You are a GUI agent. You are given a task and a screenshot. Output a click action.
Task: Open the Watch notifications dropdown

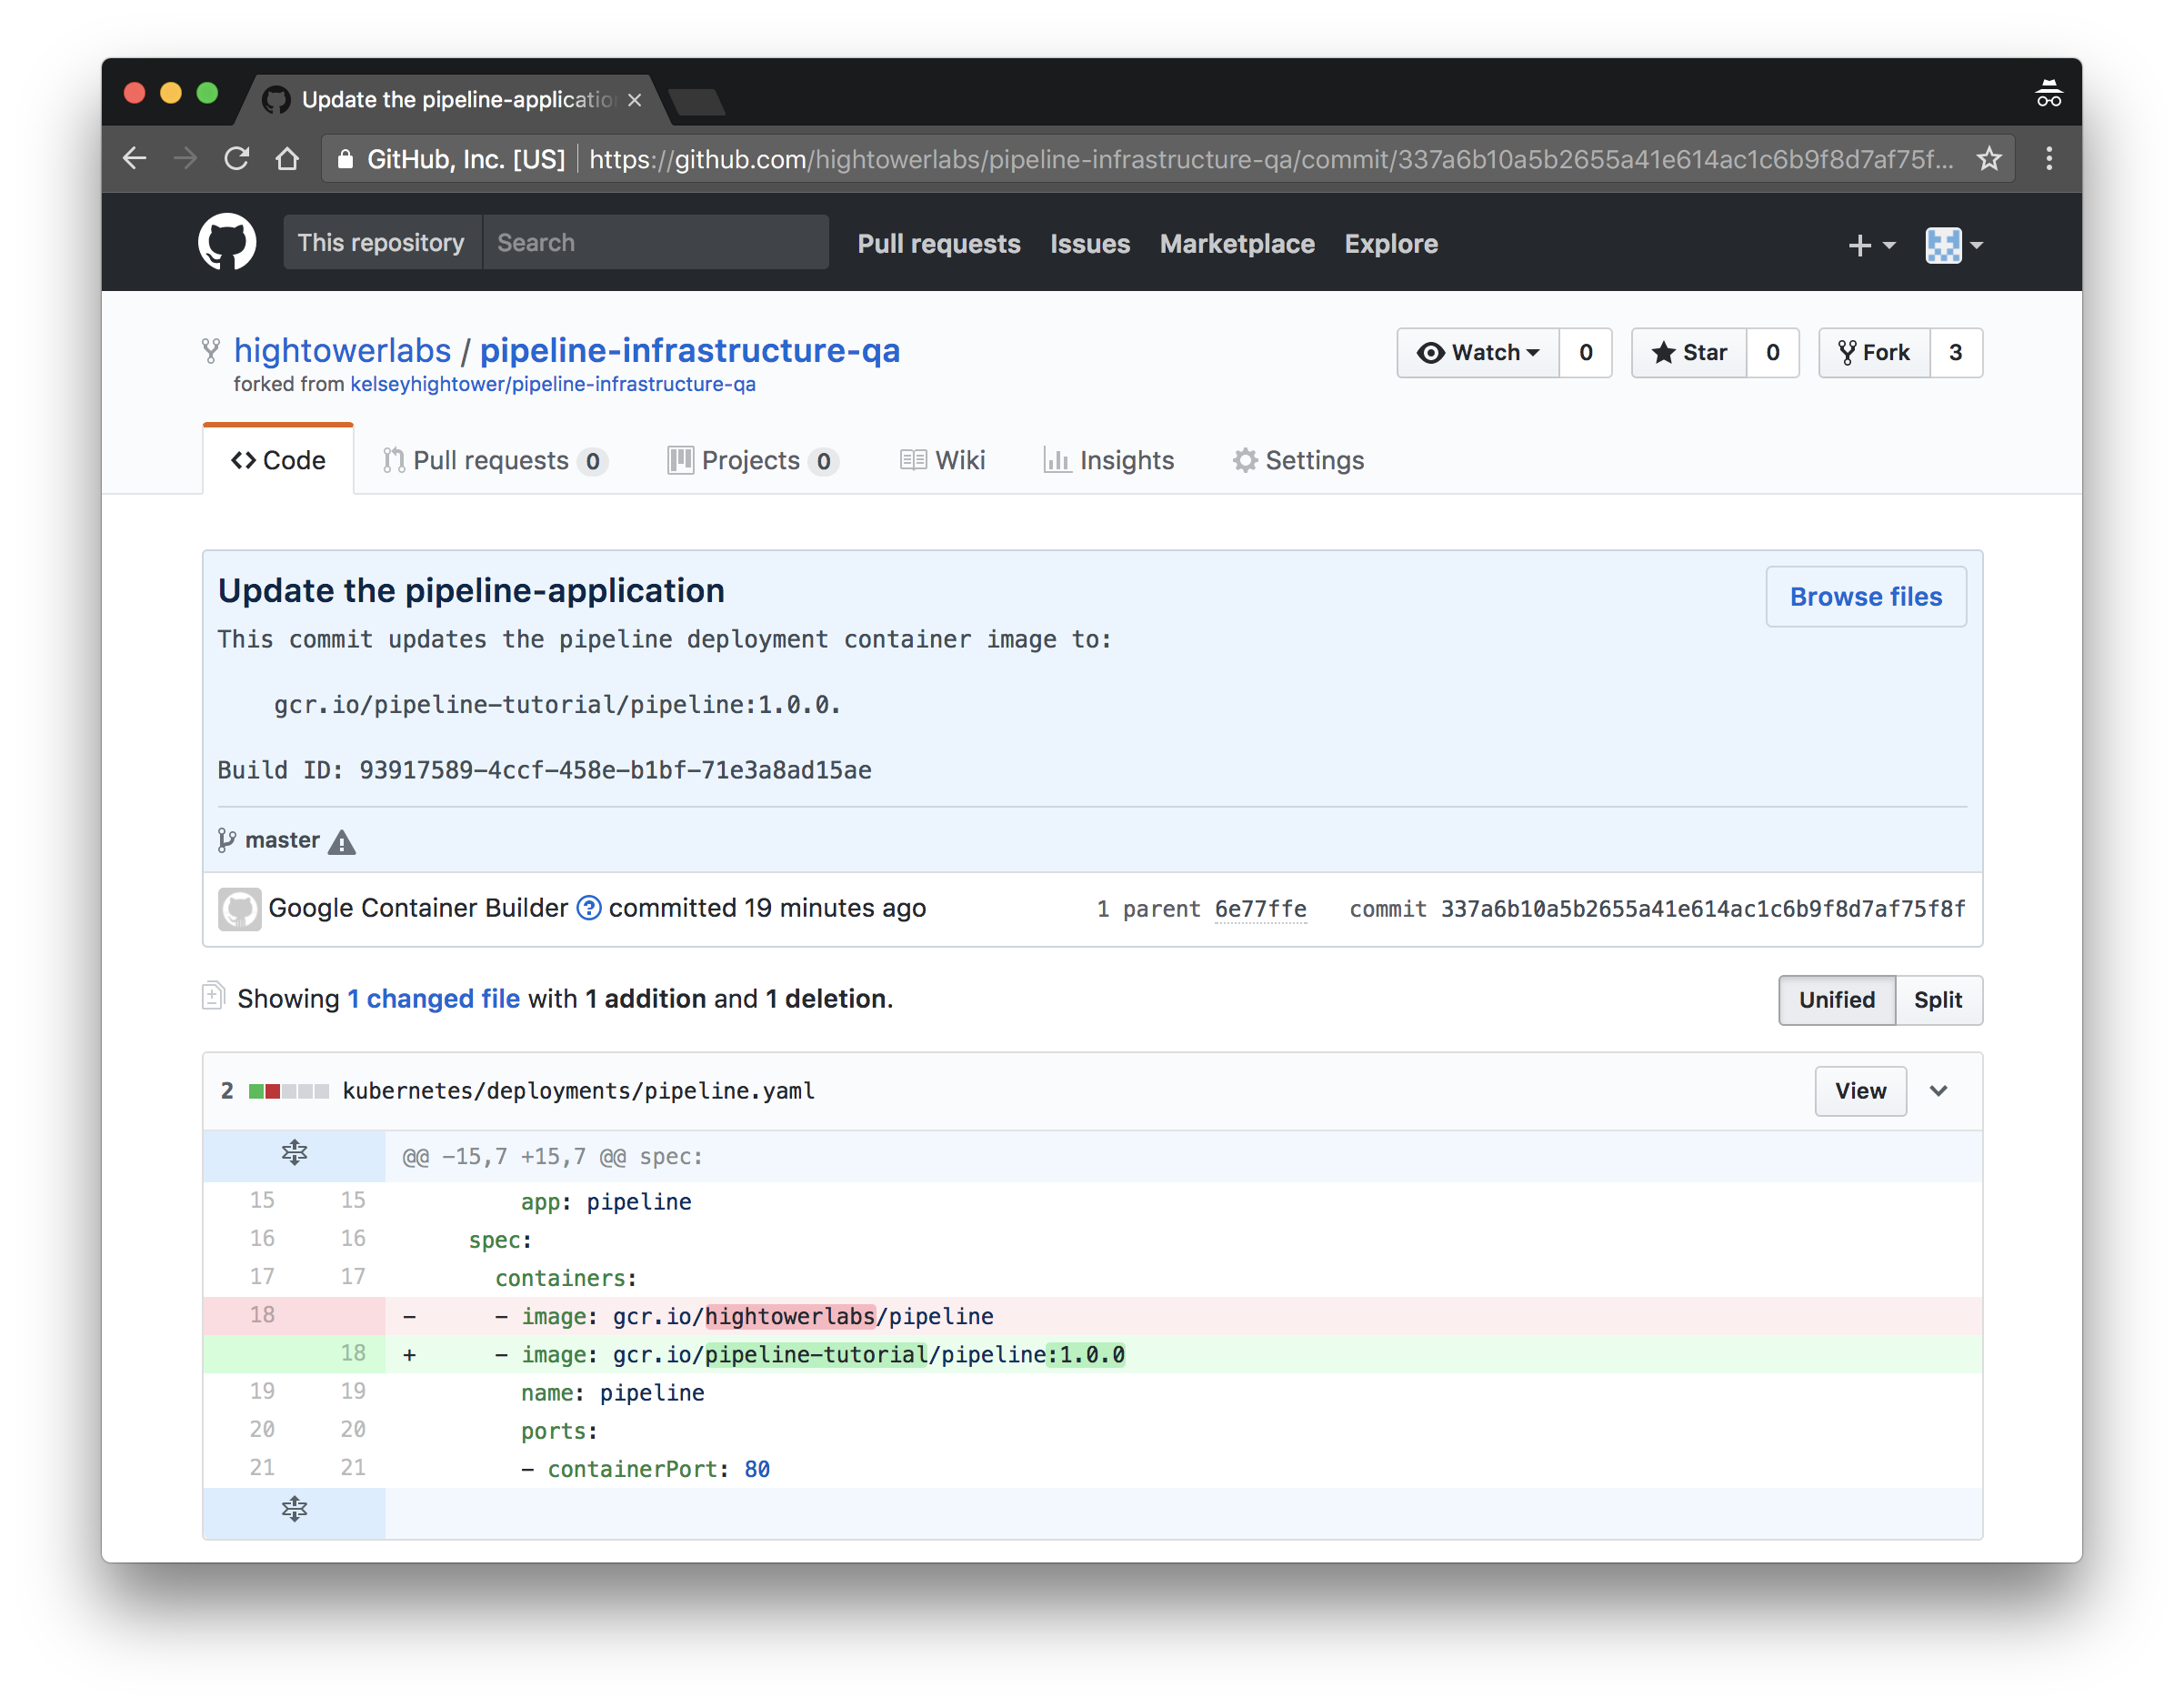1478,353
